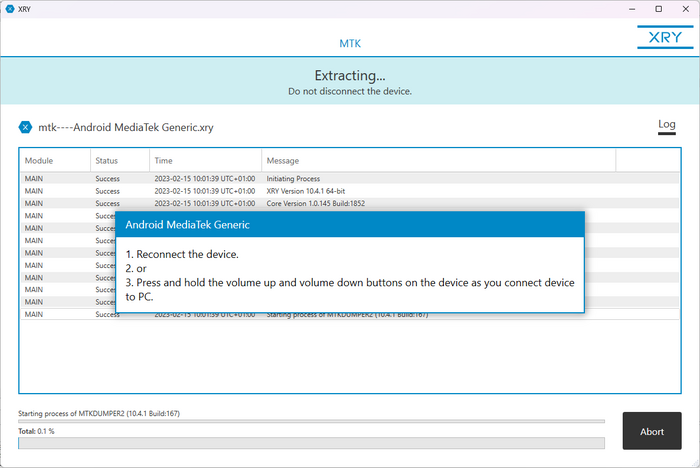Select the 'XRY Version 10.4.1 64-bit' message

click(x=306, y=191)
